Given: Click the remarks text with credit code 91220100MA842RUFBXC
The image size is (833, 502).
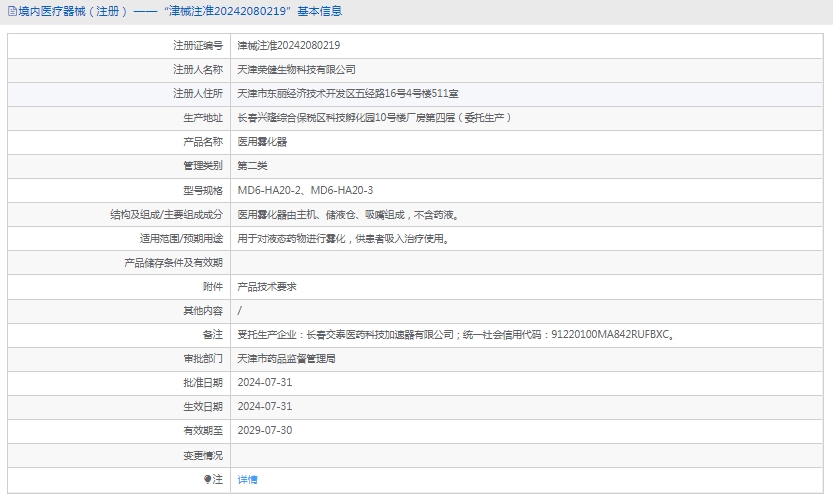Looking at the screenshot, I should point(455,335).
